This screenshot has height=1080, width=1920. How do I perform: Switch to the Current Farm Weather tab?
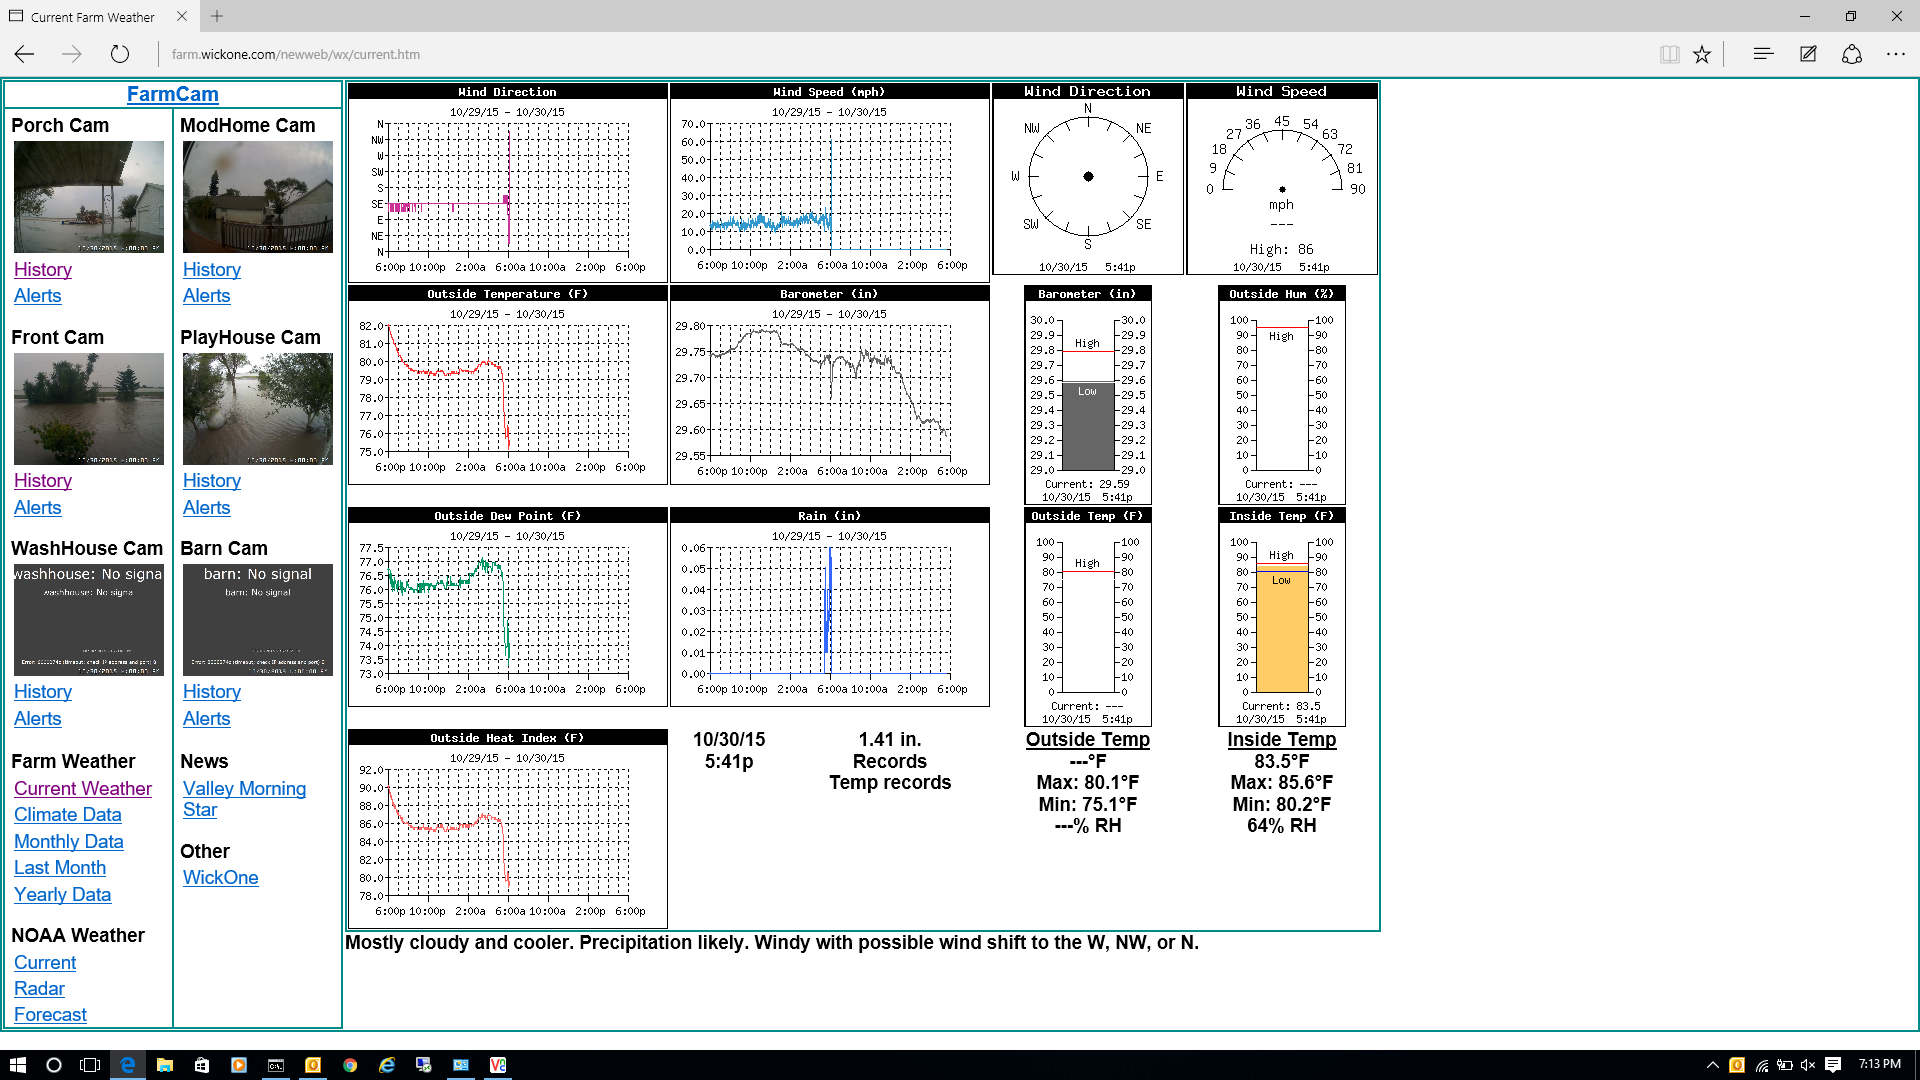pos(92,17)
